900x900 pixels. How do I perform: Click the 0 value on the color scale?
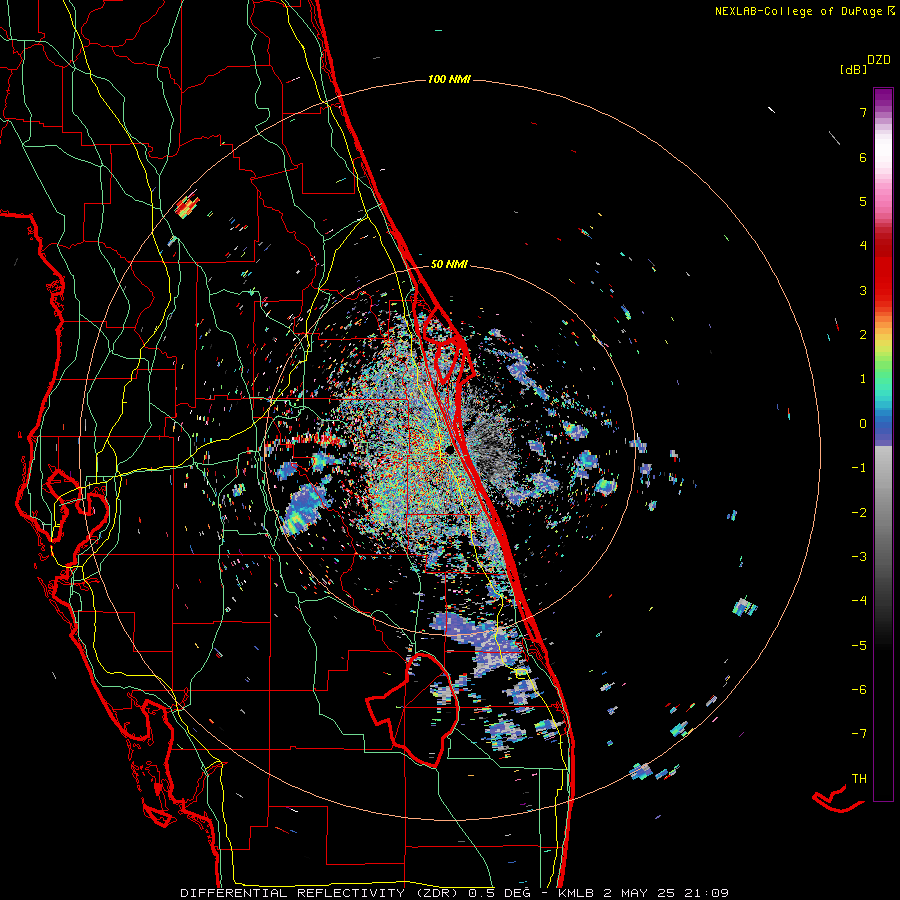point(863,424)
